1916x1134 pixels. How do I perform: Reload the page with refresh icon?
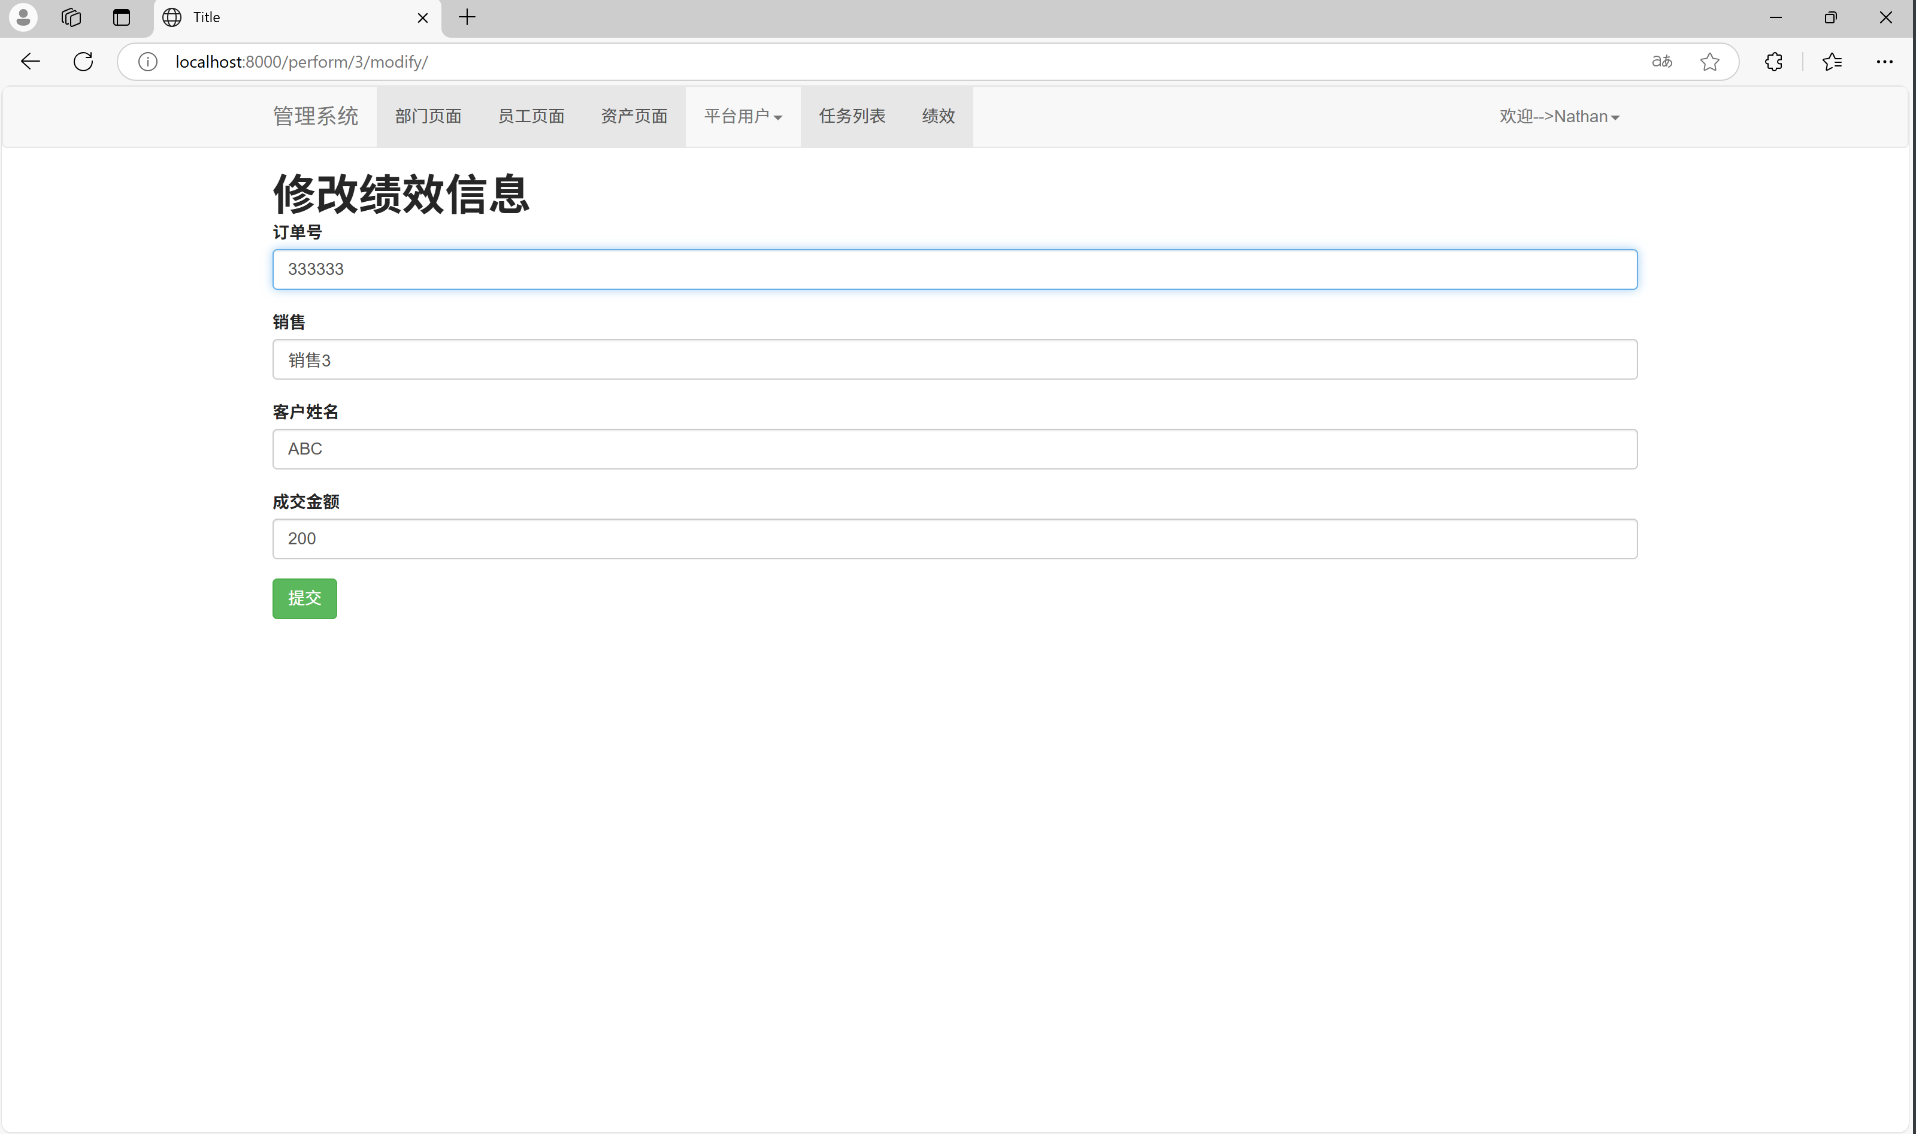pyautogui.click(x=84, y=62)
